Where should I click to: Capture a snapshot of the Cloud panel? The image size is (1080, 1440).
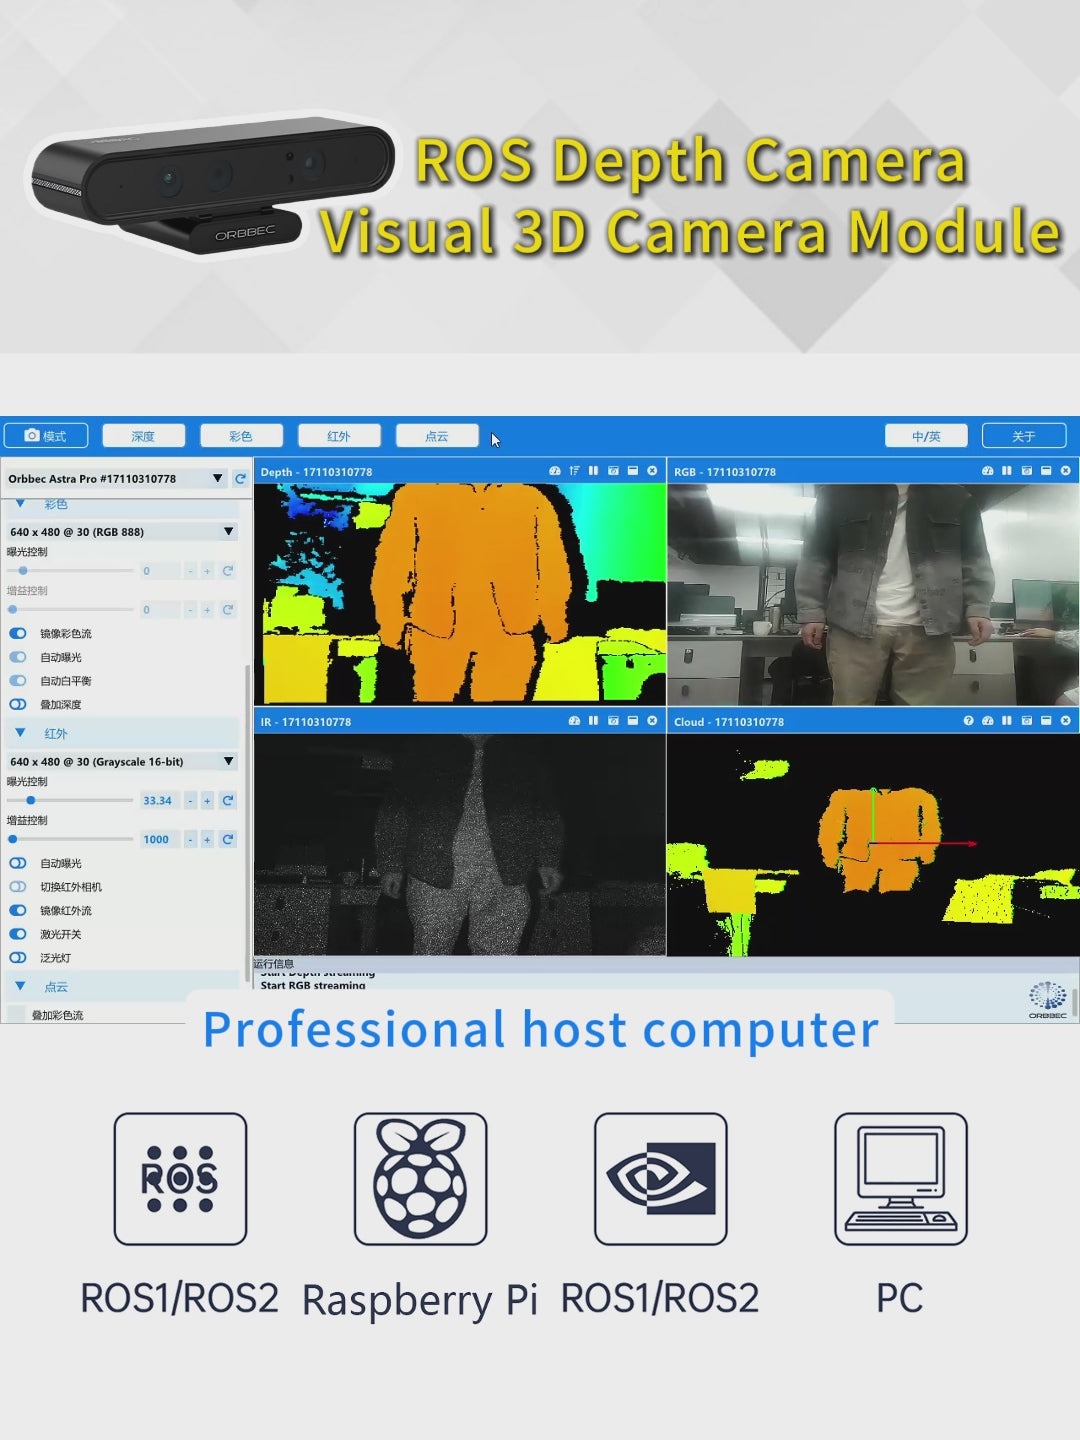[1027, 721]
